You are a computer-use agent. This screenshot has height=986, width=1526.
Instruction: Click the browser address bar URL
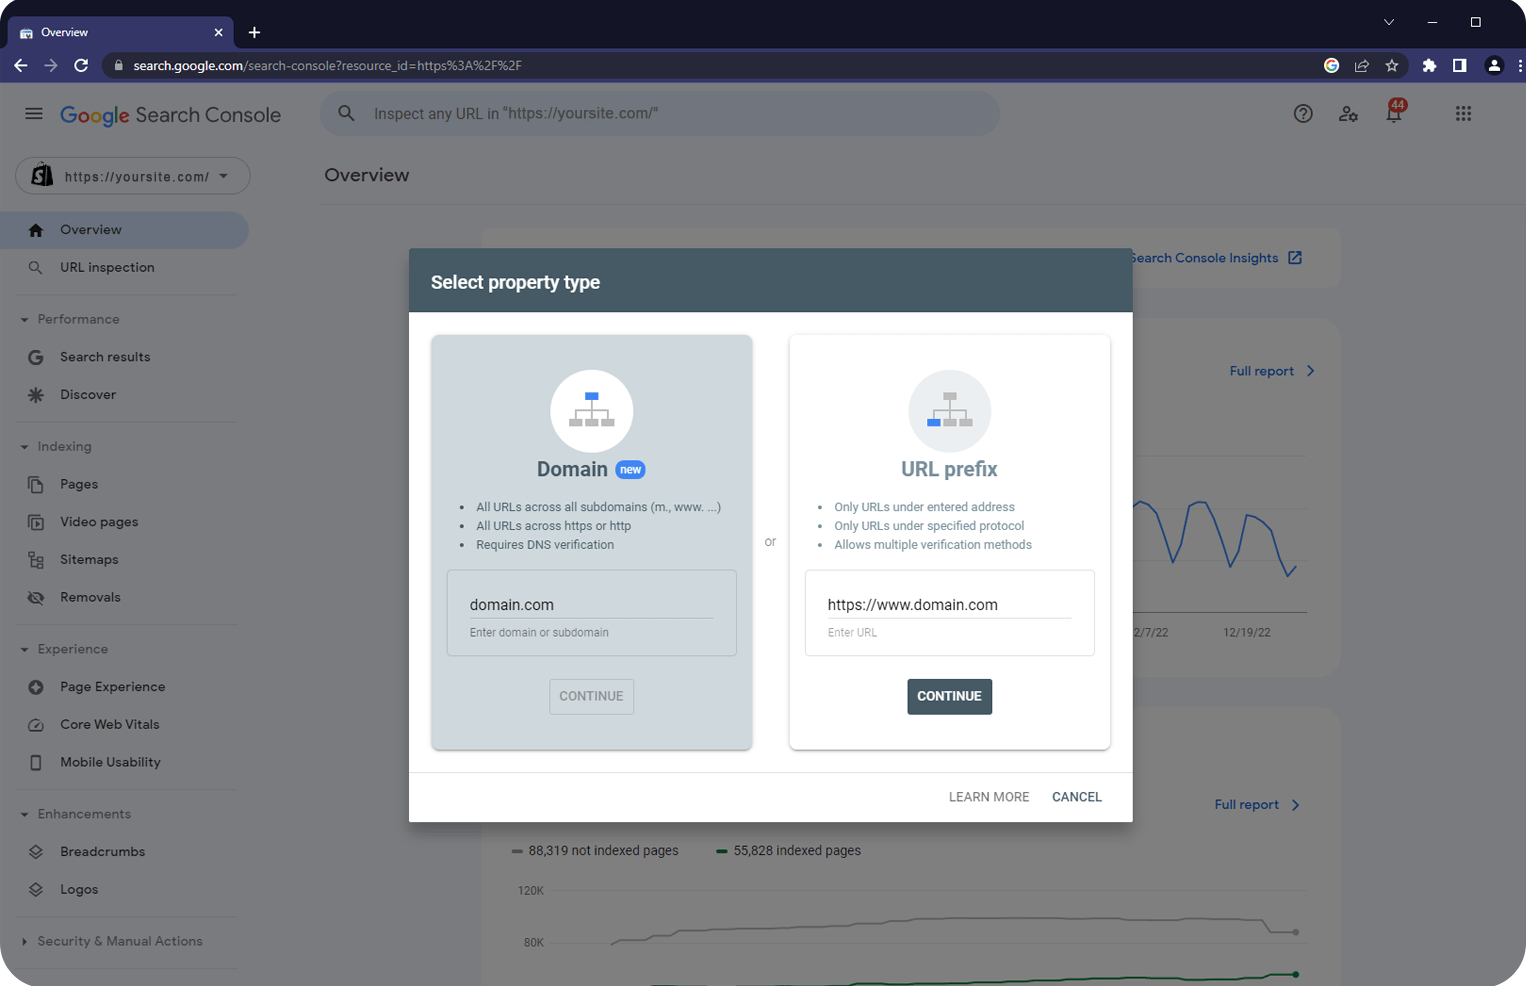[x=328, y=66]
